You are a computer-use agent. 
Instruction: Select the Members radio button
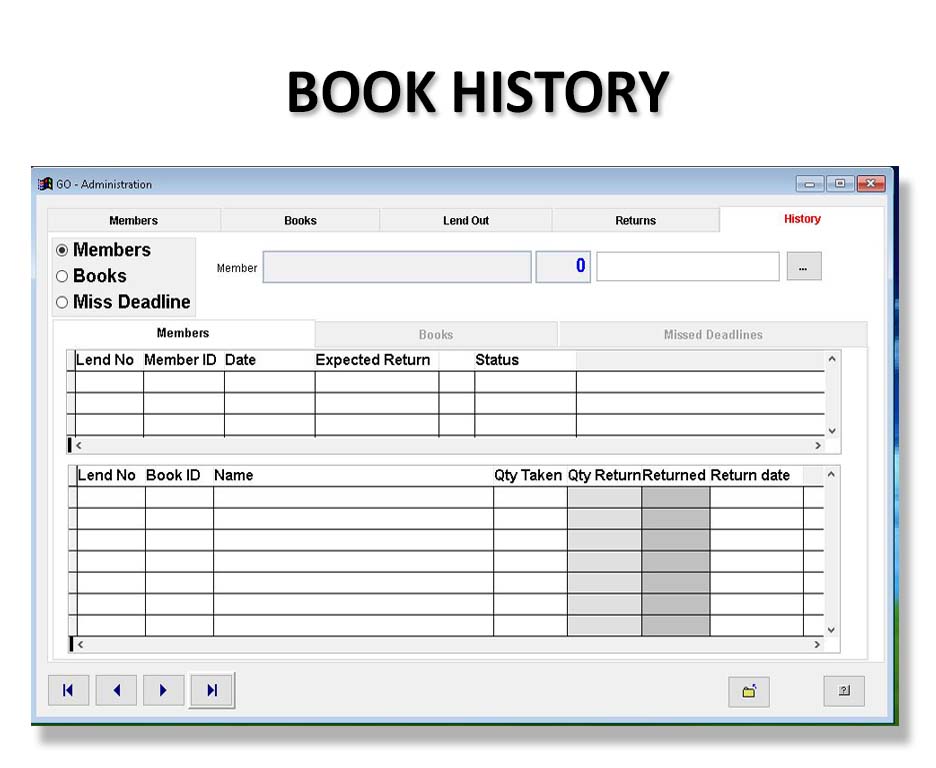(62, 251)
